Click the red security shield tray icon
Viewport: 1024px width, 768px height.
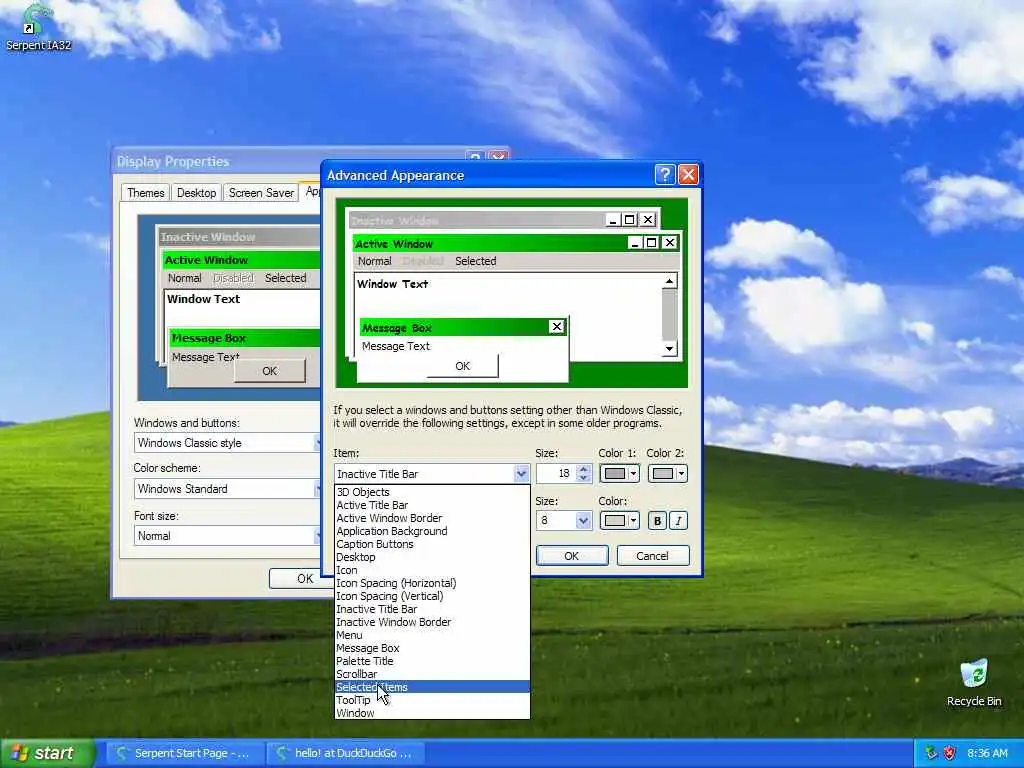(950, 753)
